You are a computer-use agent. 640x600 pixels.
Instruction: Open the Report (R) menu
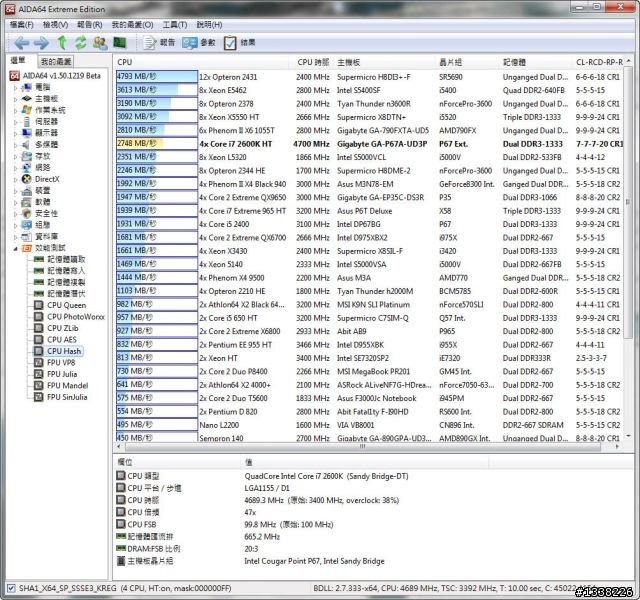[x=89, y=24]
